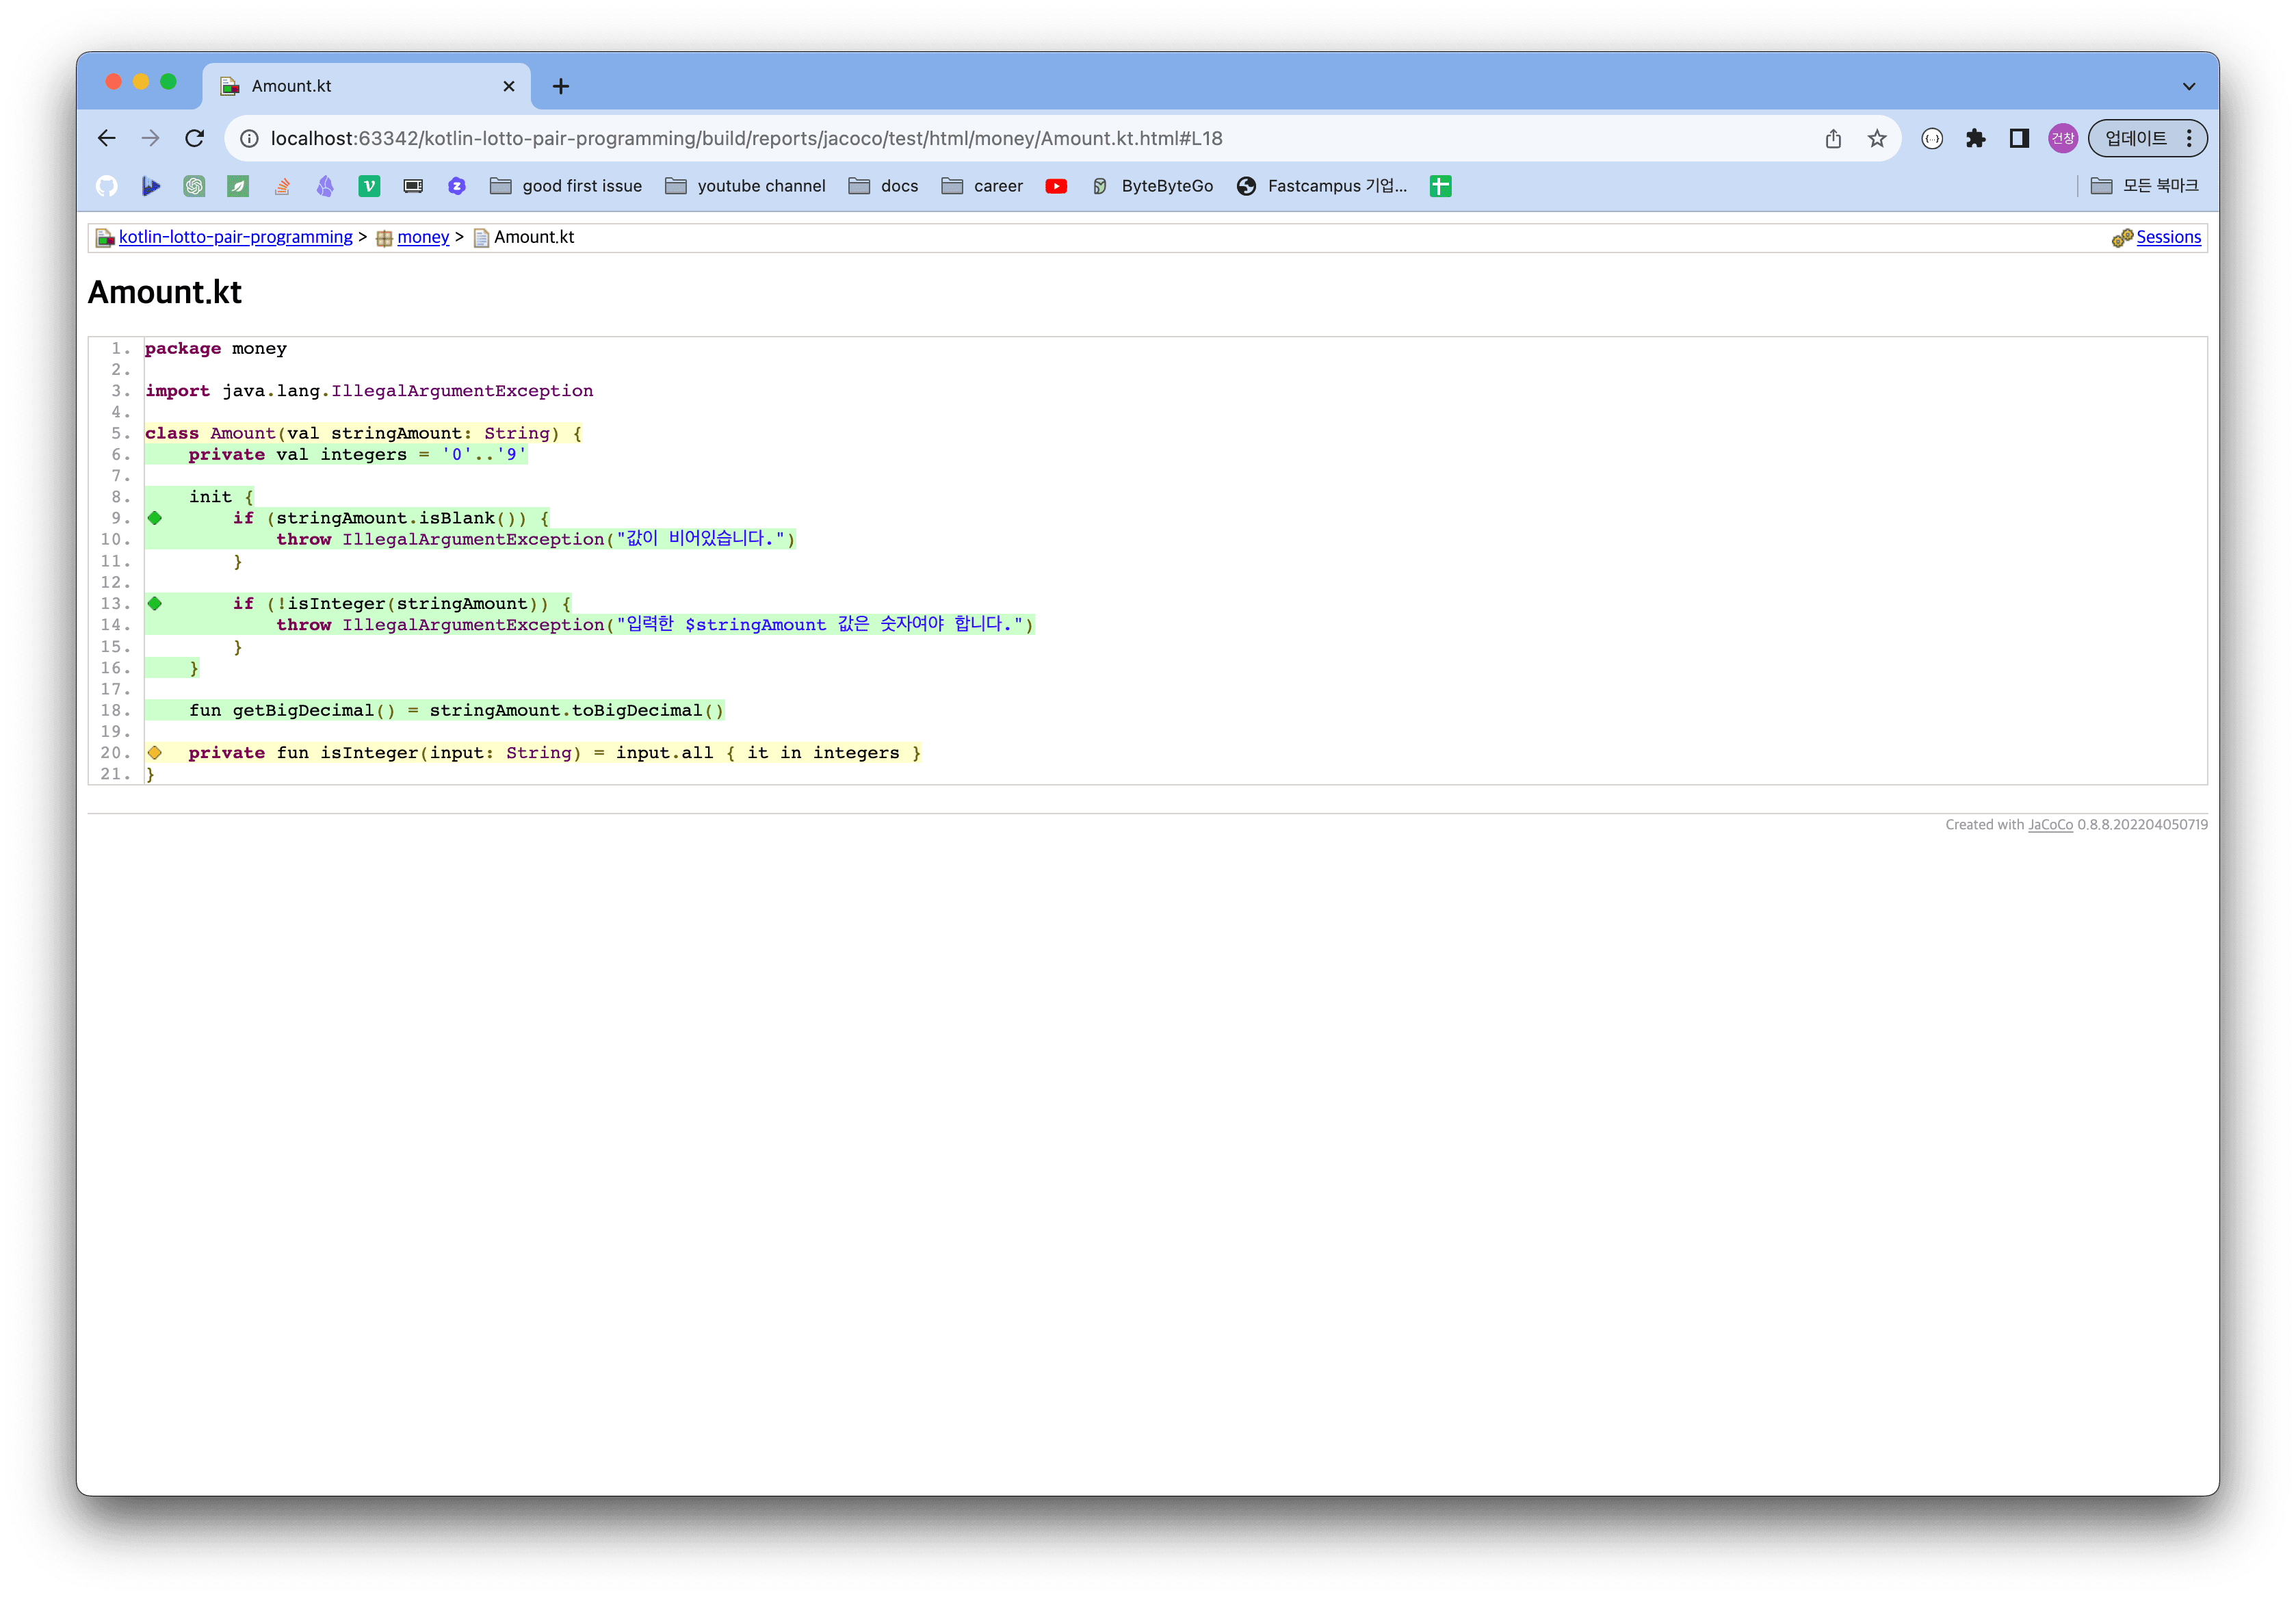This screenshot has height=1597, width=2296.
Task: Click the localhost address bar URL
Action: click(x=746, y=138)
